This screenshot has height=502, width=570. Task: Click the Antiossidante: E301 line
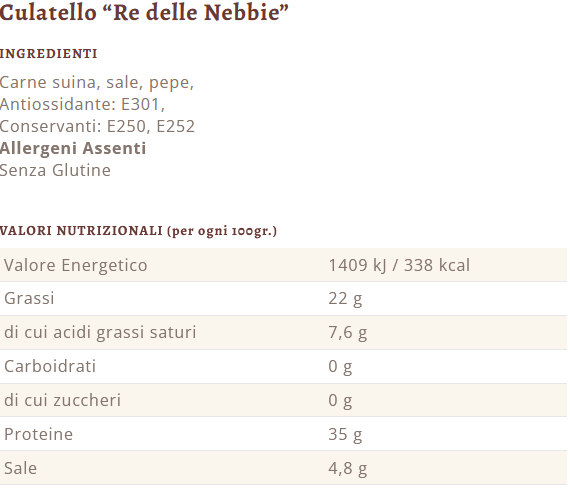click(x=82, y=105)
